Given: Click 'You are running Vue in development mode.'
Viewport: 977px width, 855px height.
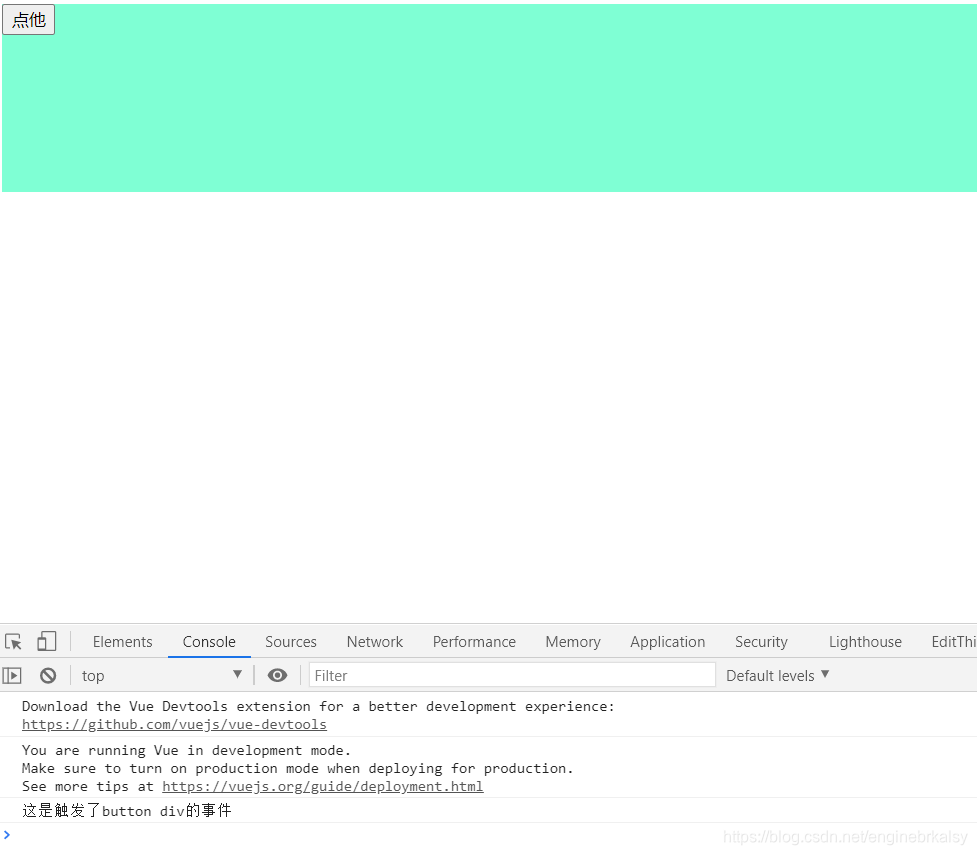Looking at the screenshot, I should point(186,750).
